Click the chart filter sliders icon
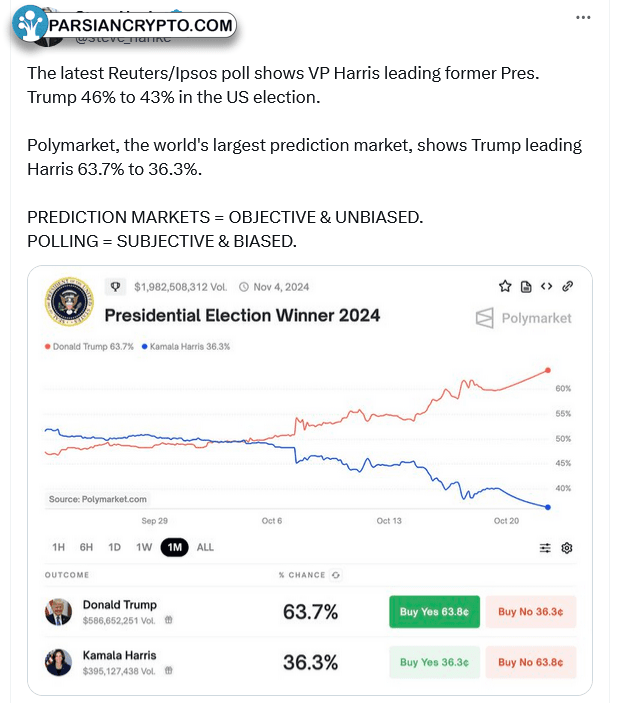The height and width of the screenshot is (703, 619). (x=545, y=548)
